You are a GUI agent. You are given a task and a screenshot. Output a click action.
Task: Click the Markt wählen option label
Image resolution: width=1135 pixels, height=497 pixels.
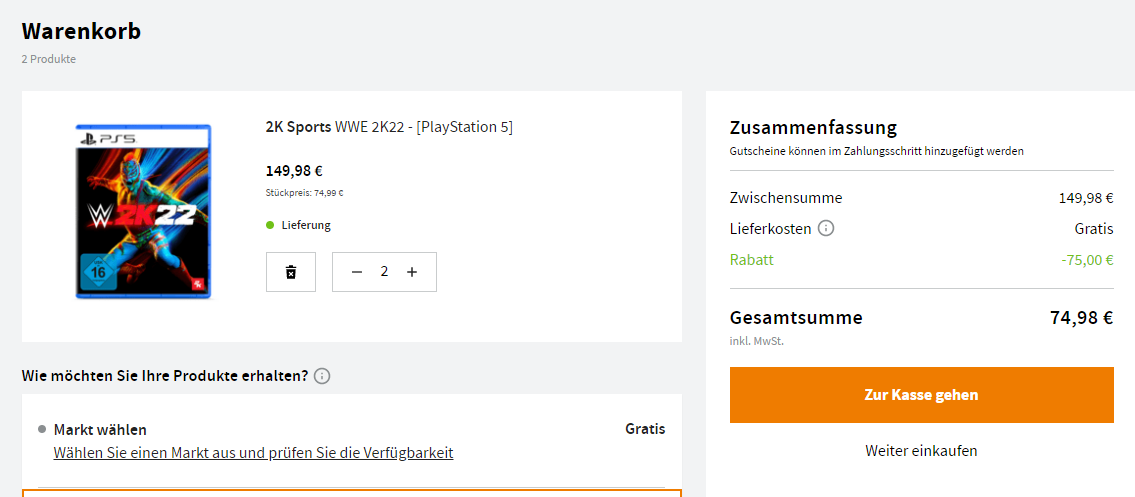click(x=100, y=430)
